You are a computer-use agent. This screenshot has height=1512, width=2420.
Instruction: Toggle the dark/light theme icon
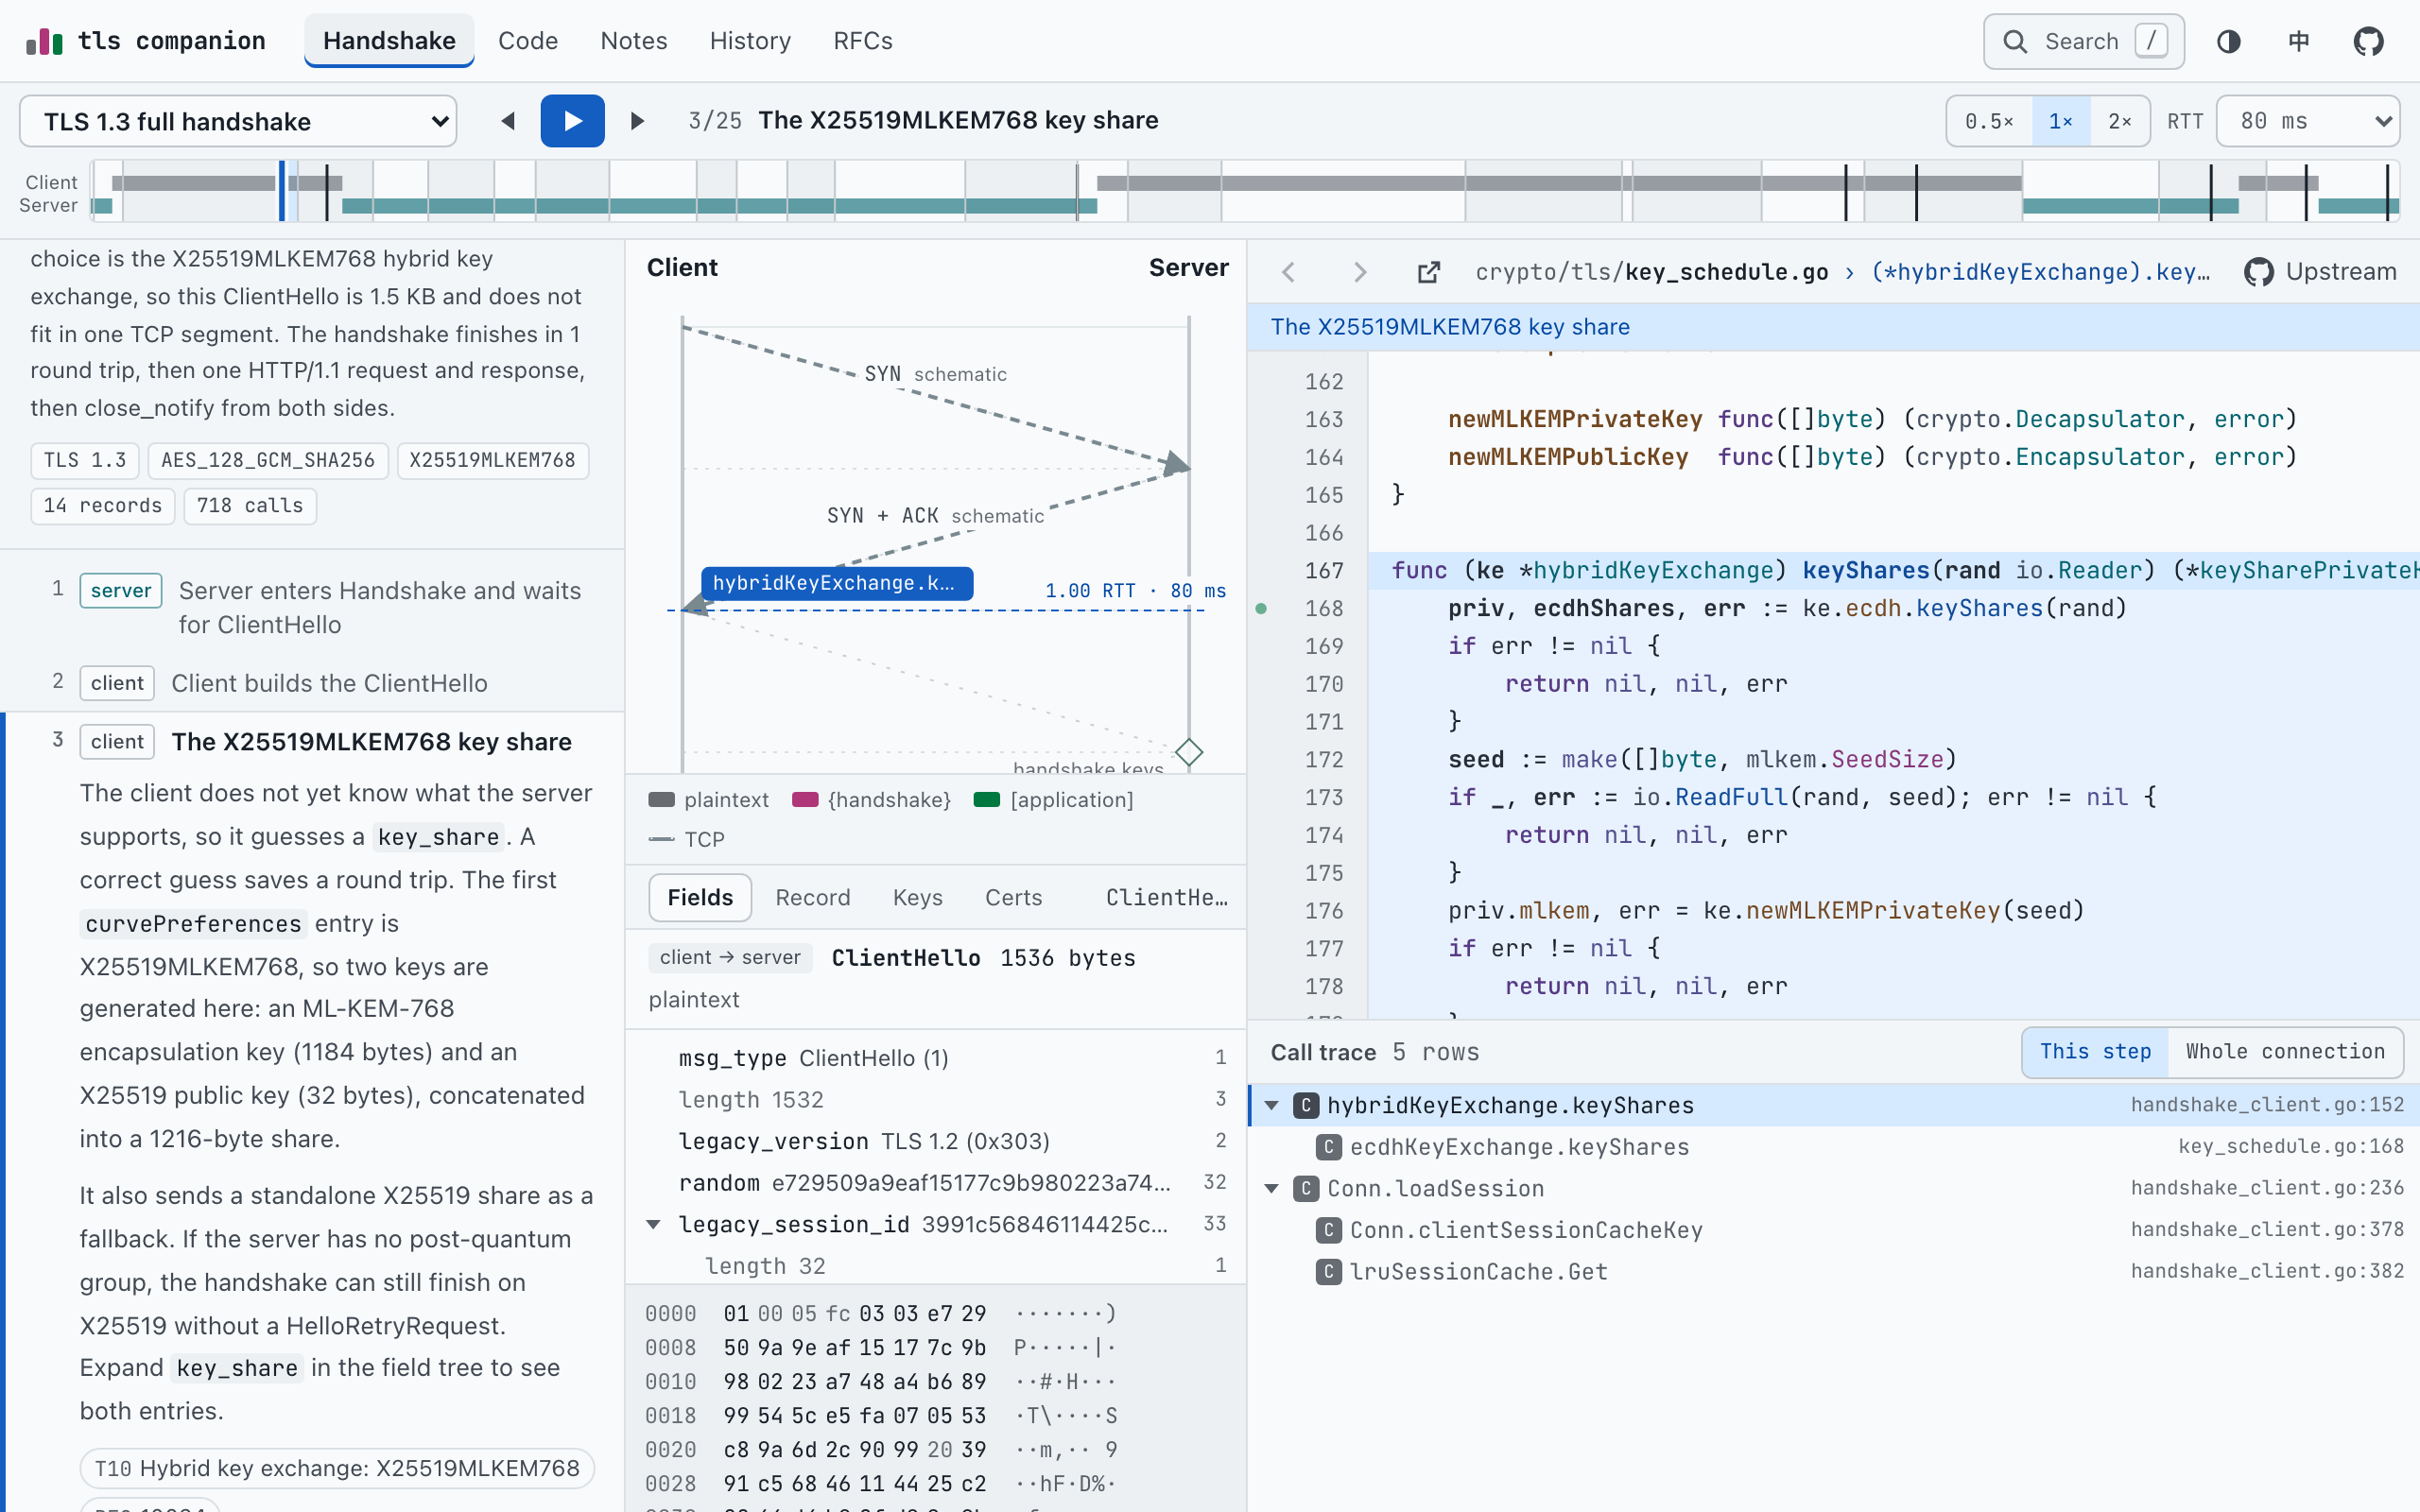coord(2229,41)
